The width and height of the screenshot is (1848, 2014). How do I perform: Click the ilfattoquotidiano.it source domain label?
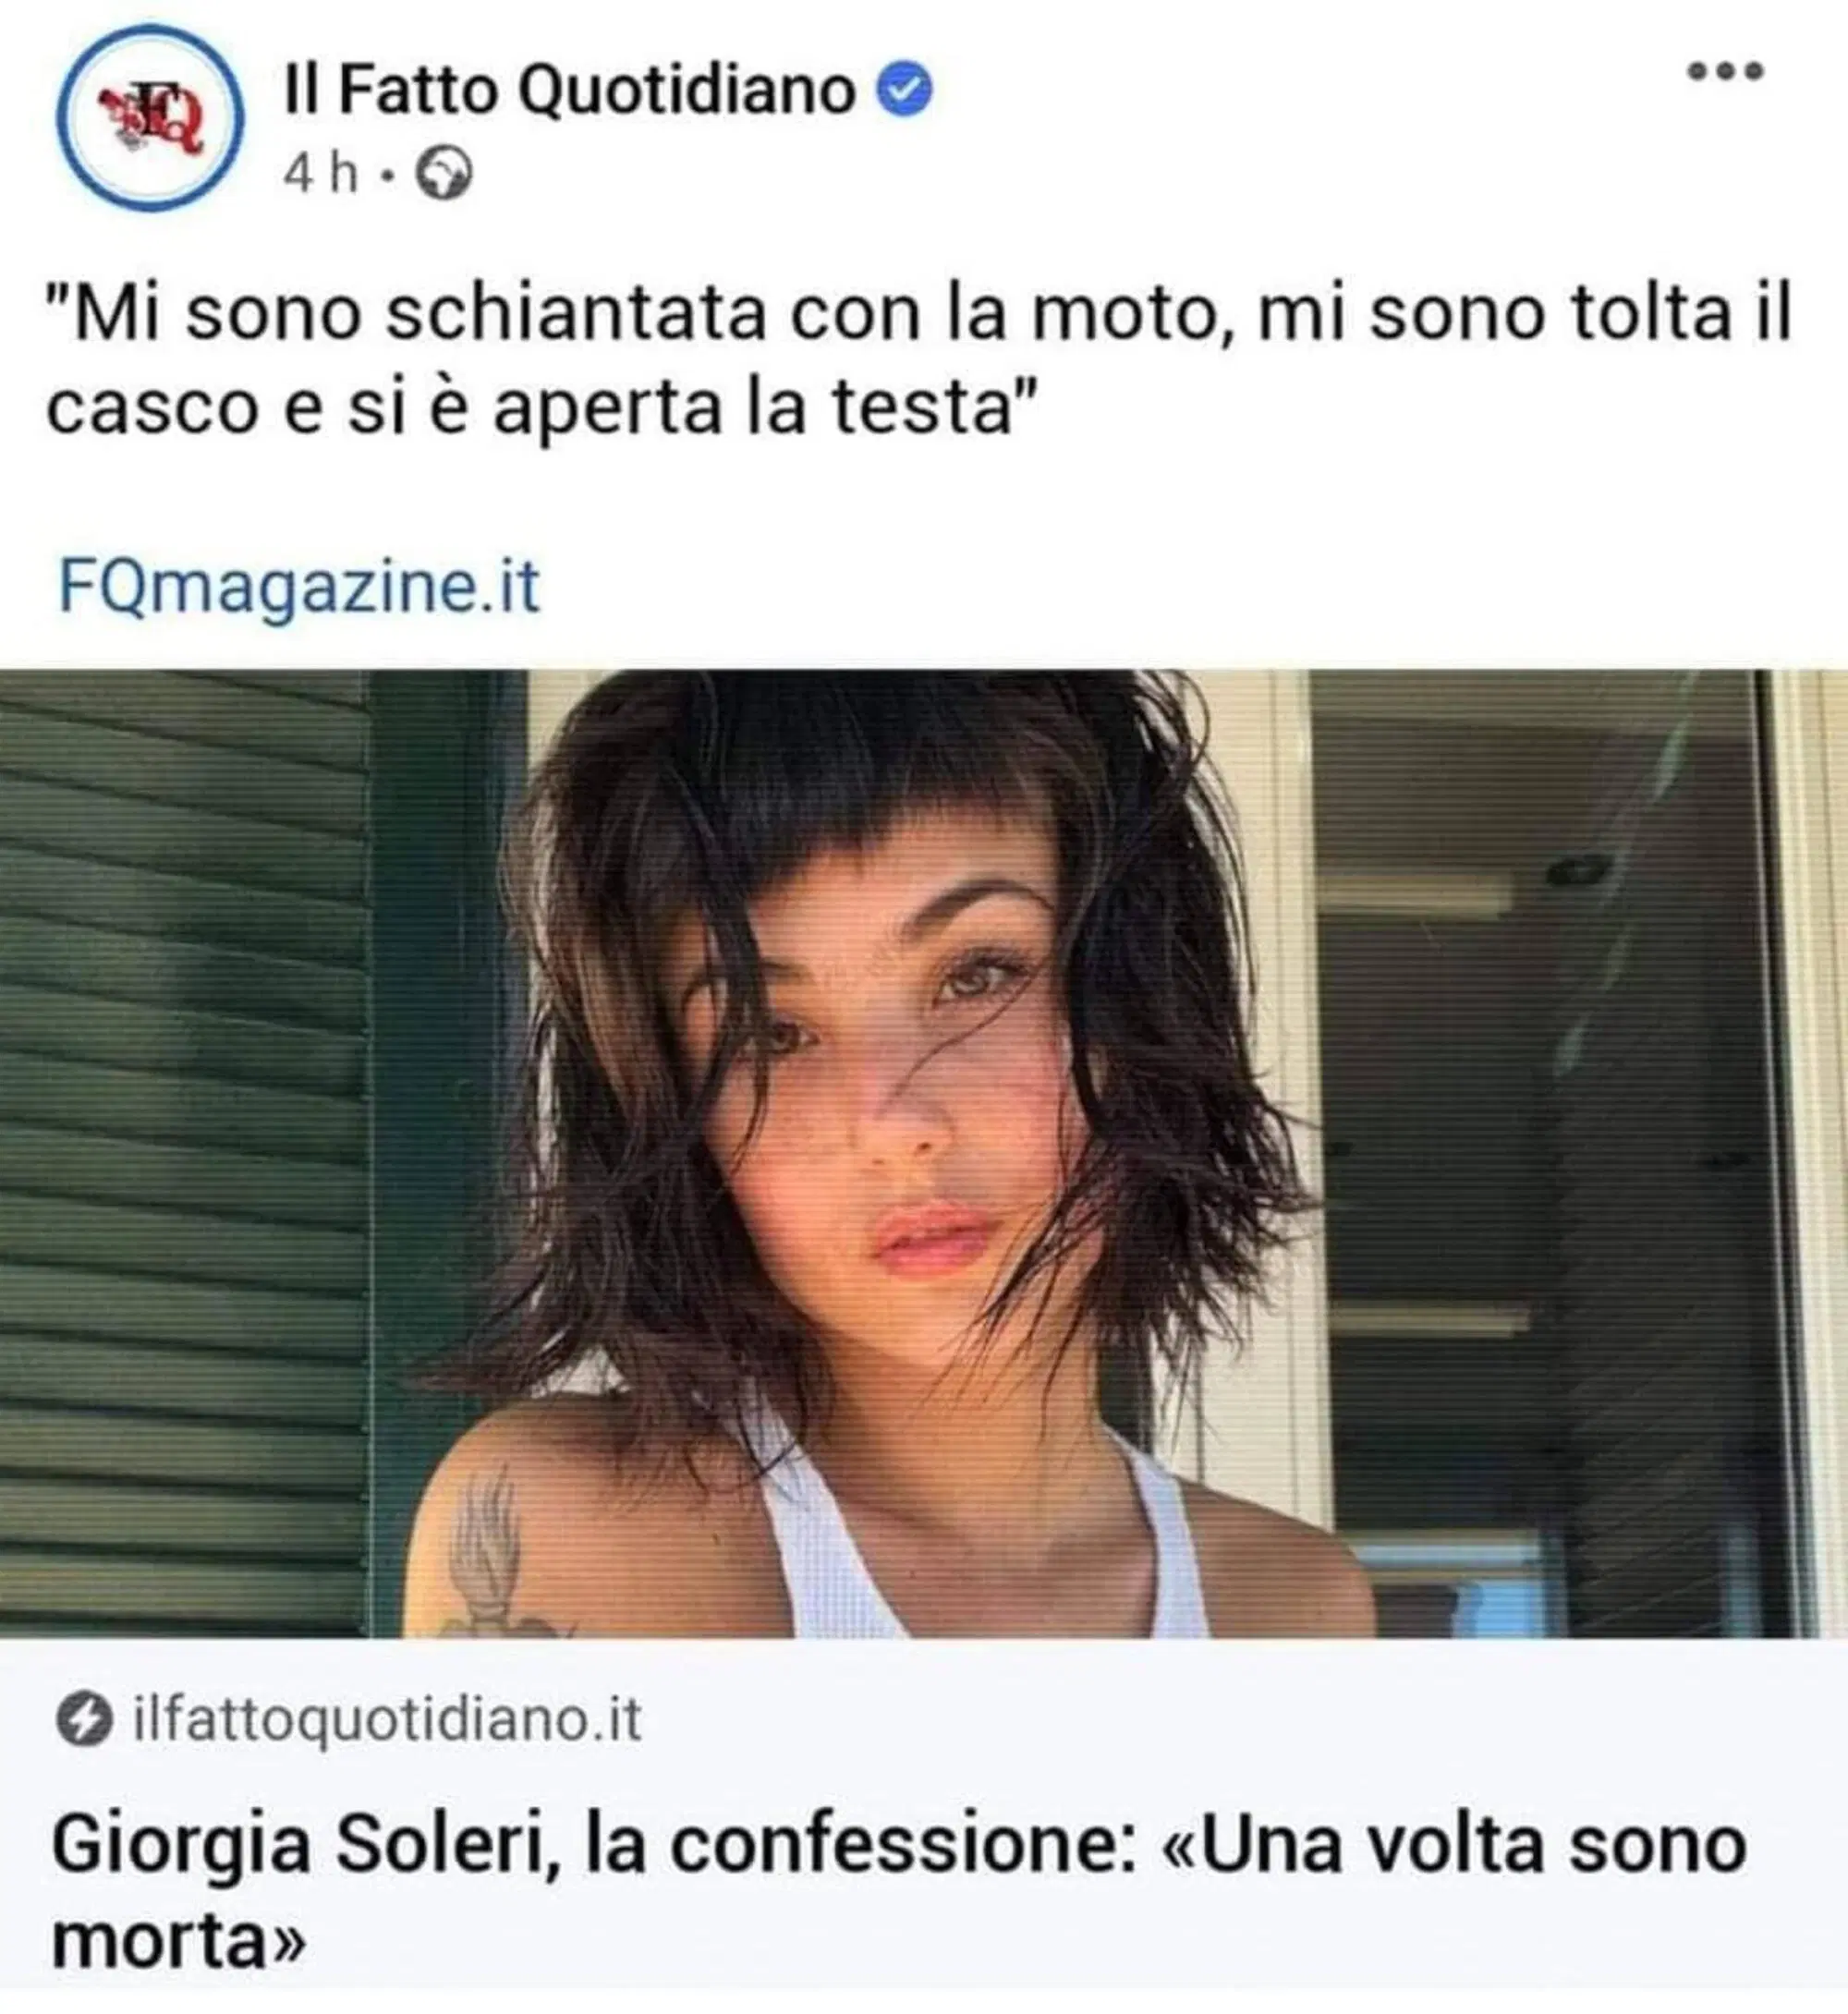tap(387, 1721)
